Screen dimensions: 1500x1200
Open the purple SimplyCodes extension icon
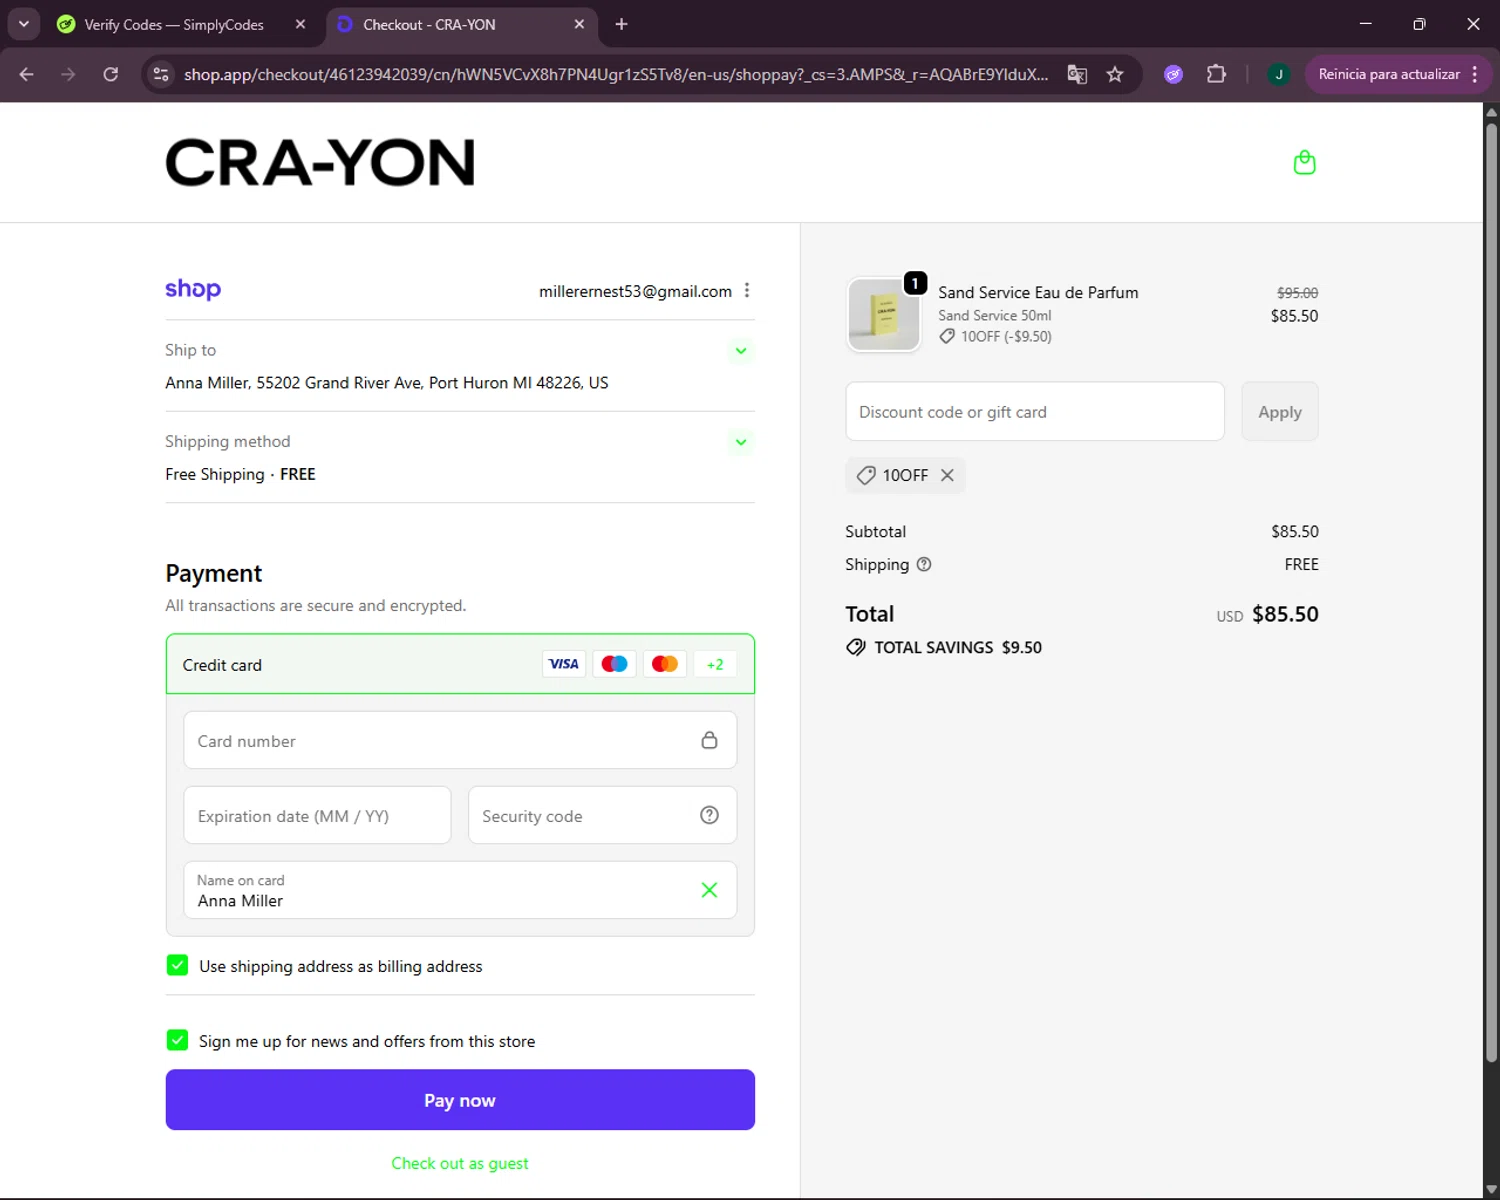[x=1173, y=74]
